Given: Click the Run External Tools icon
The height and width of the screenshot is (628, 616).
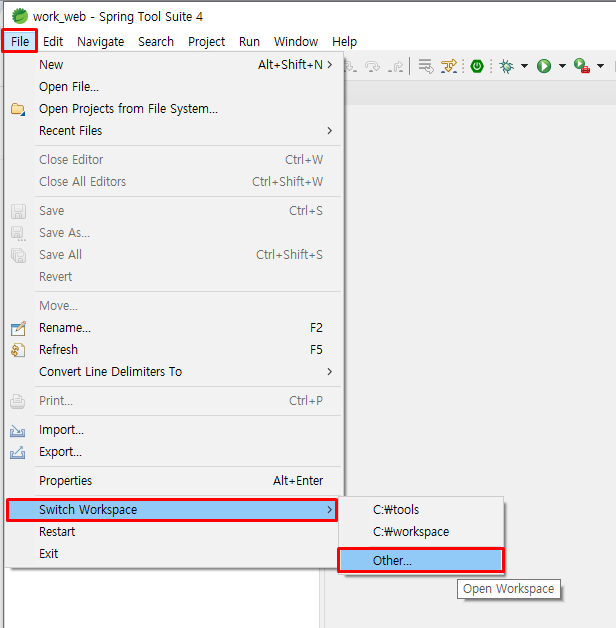Looking at the screenshot, I should [x=582, y=66].
